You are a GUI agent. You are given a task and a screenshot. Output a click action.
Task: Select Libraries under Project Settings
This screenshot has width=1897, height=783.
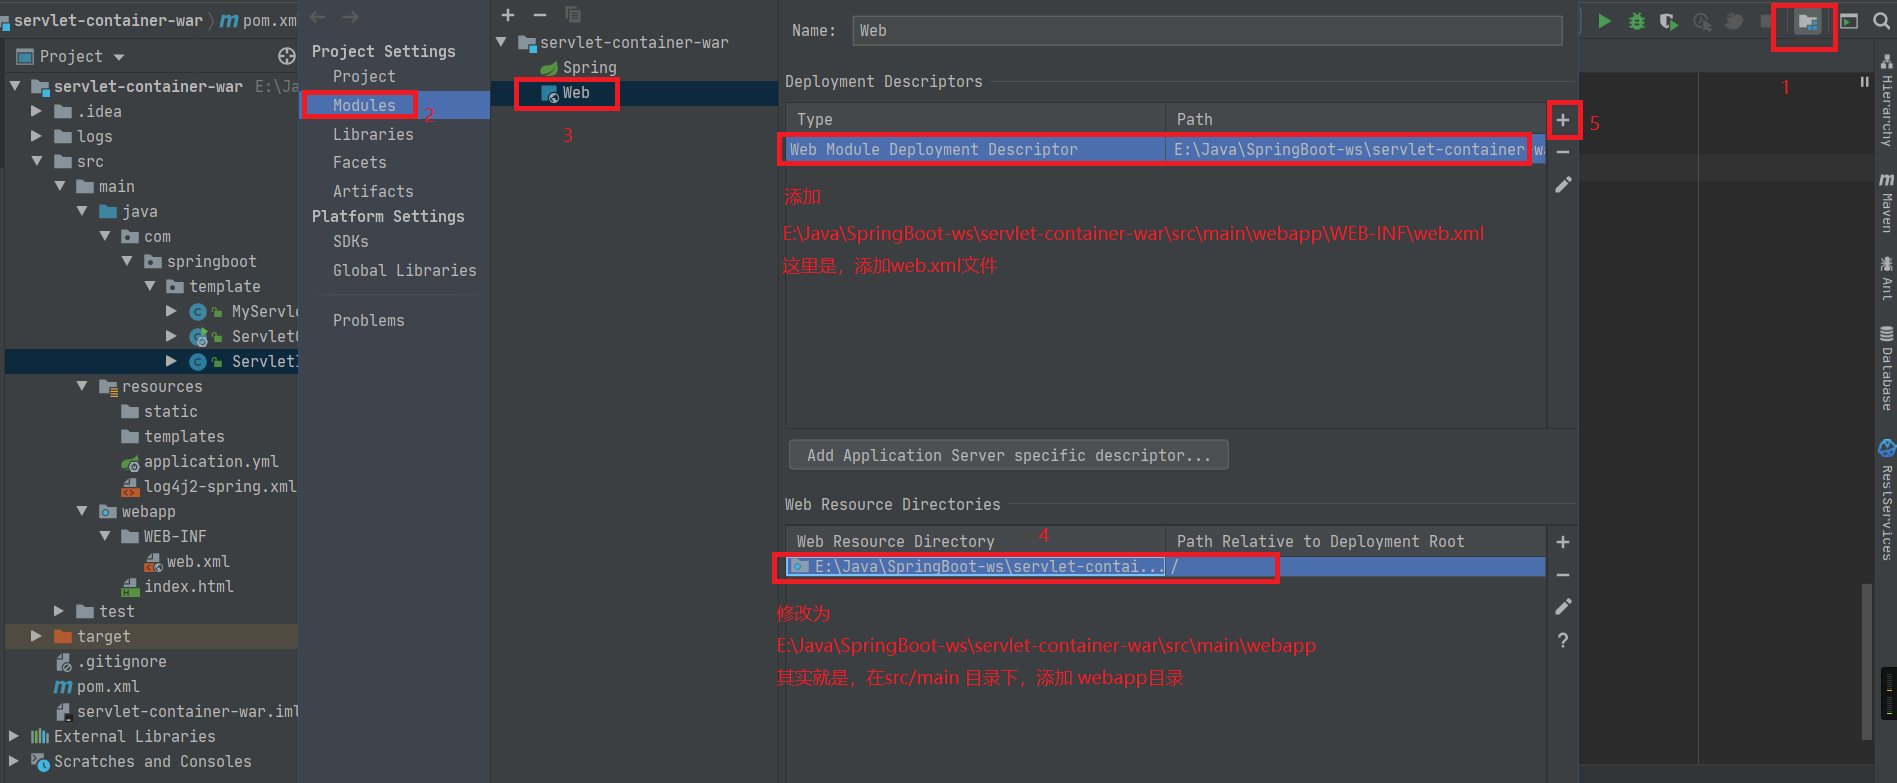(373, 134)
